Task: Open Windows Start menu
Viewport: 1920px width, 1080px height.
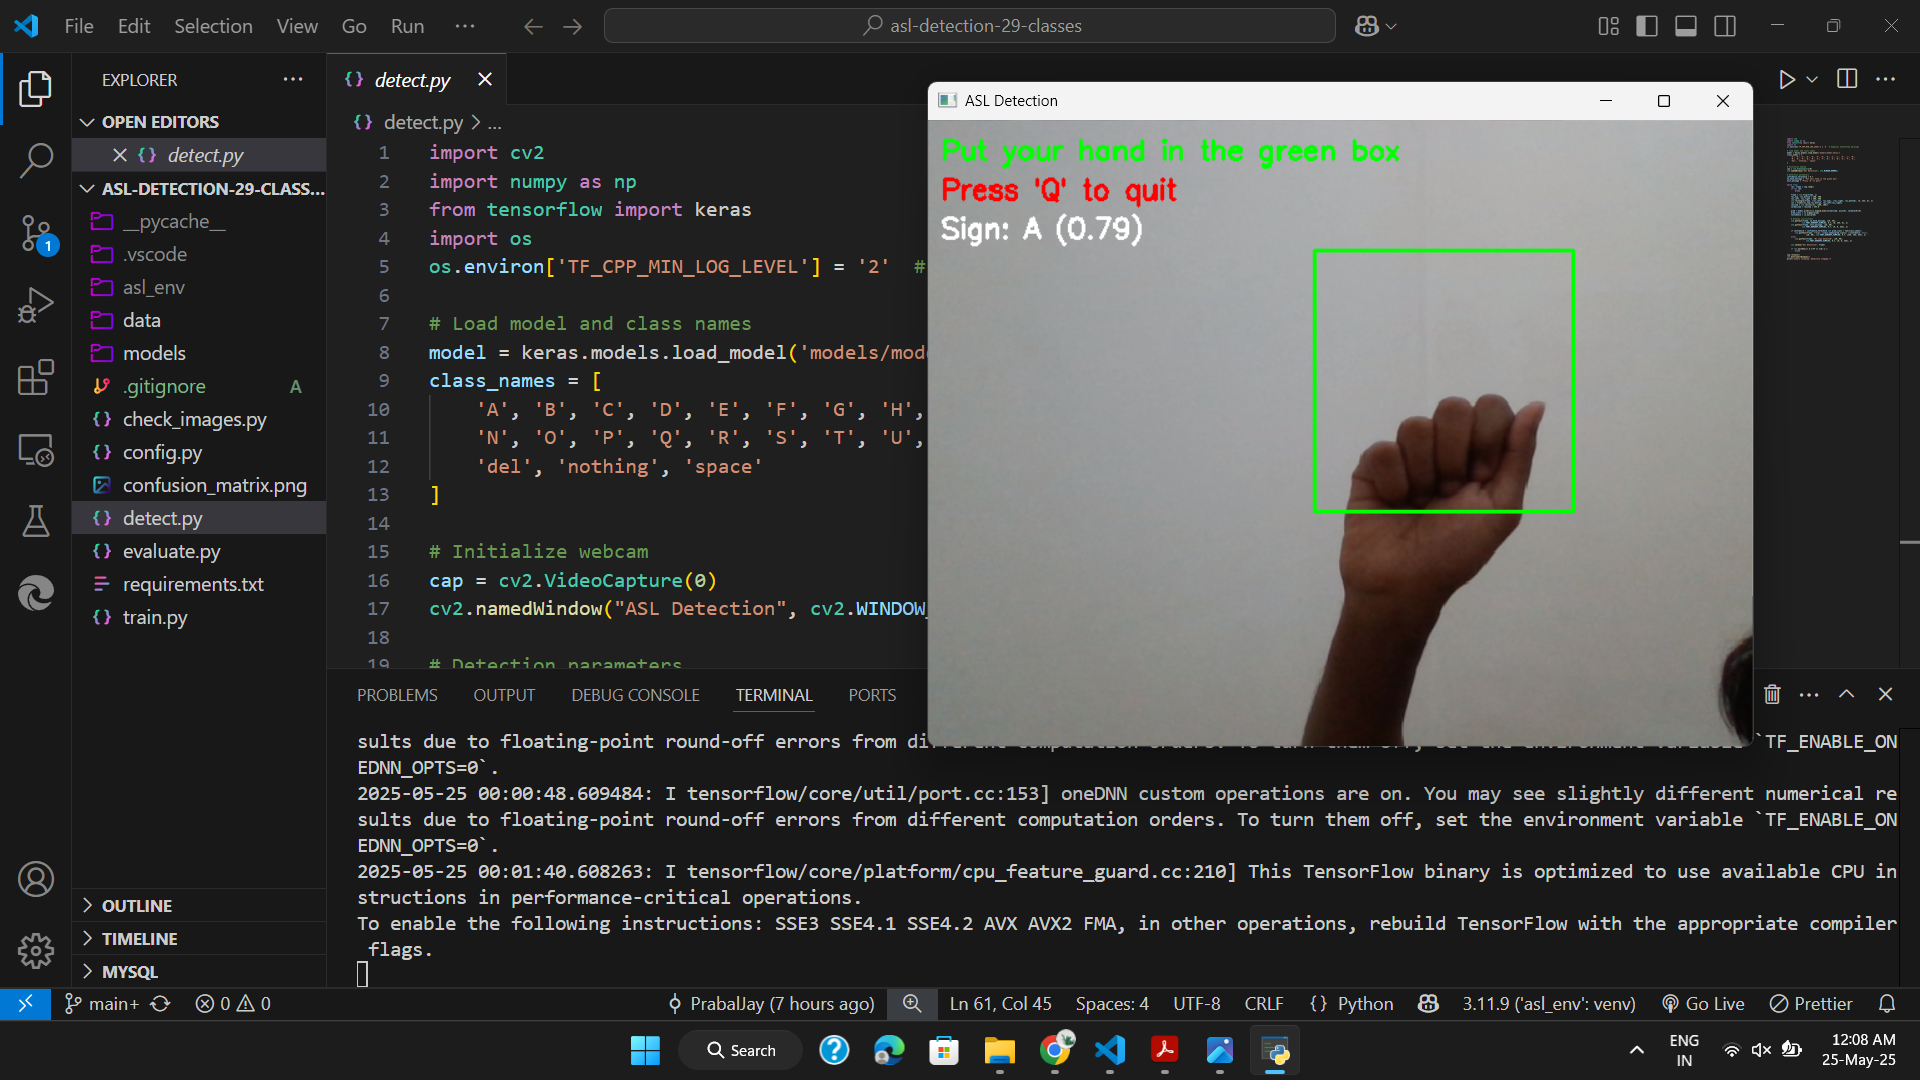Action: [x=645, y=1050]
